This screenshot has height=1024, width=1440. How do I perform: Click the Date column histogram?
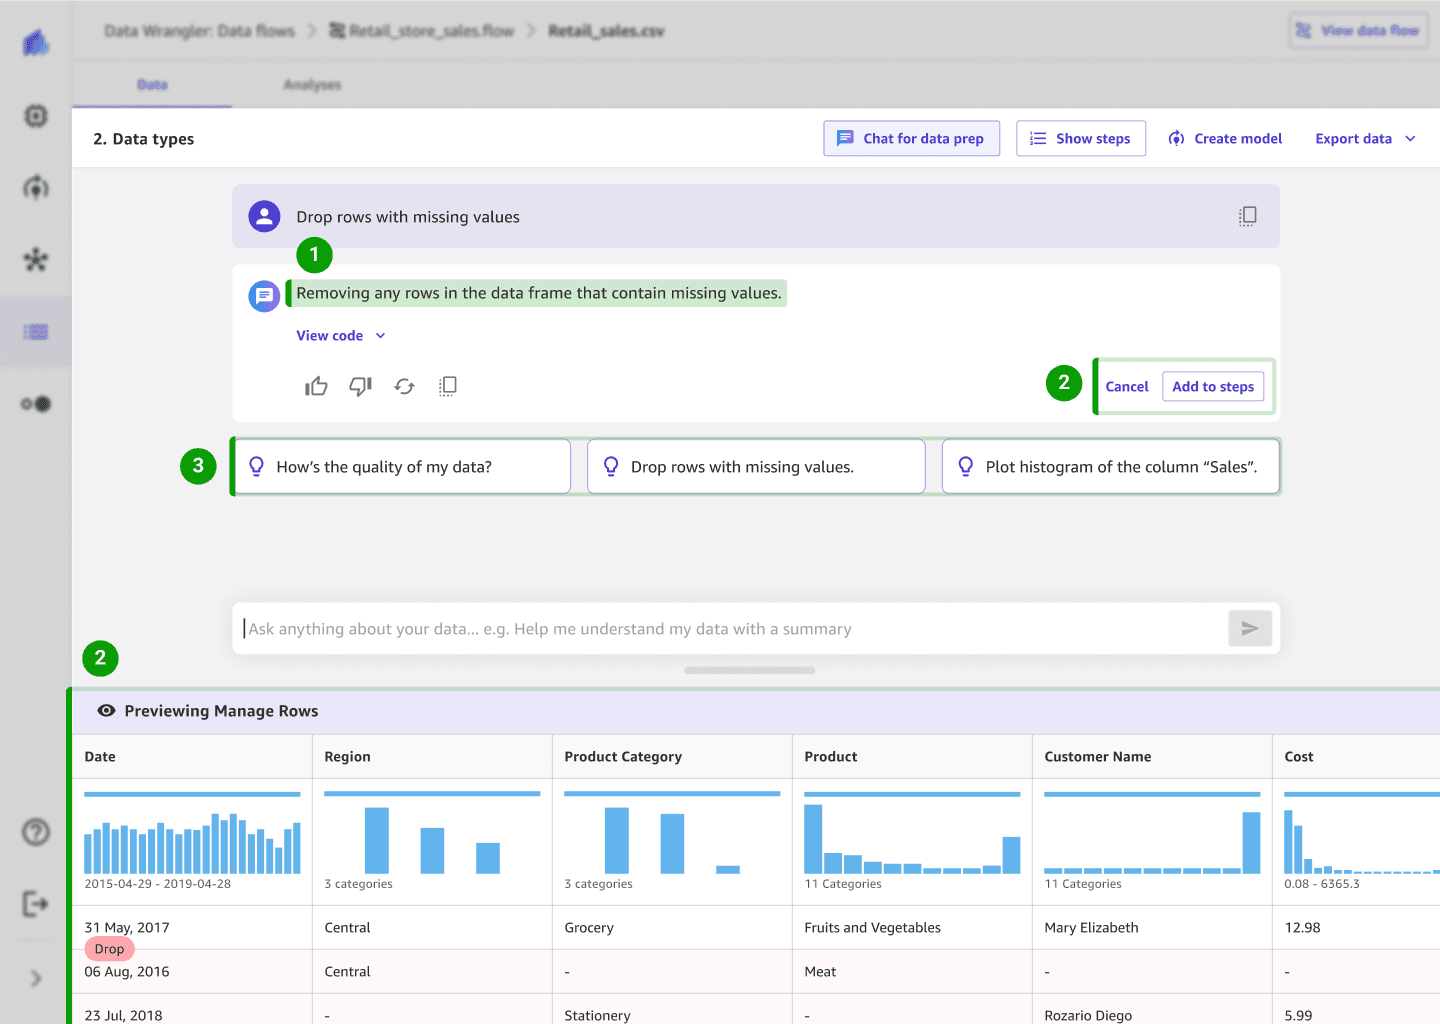(192, 842)
